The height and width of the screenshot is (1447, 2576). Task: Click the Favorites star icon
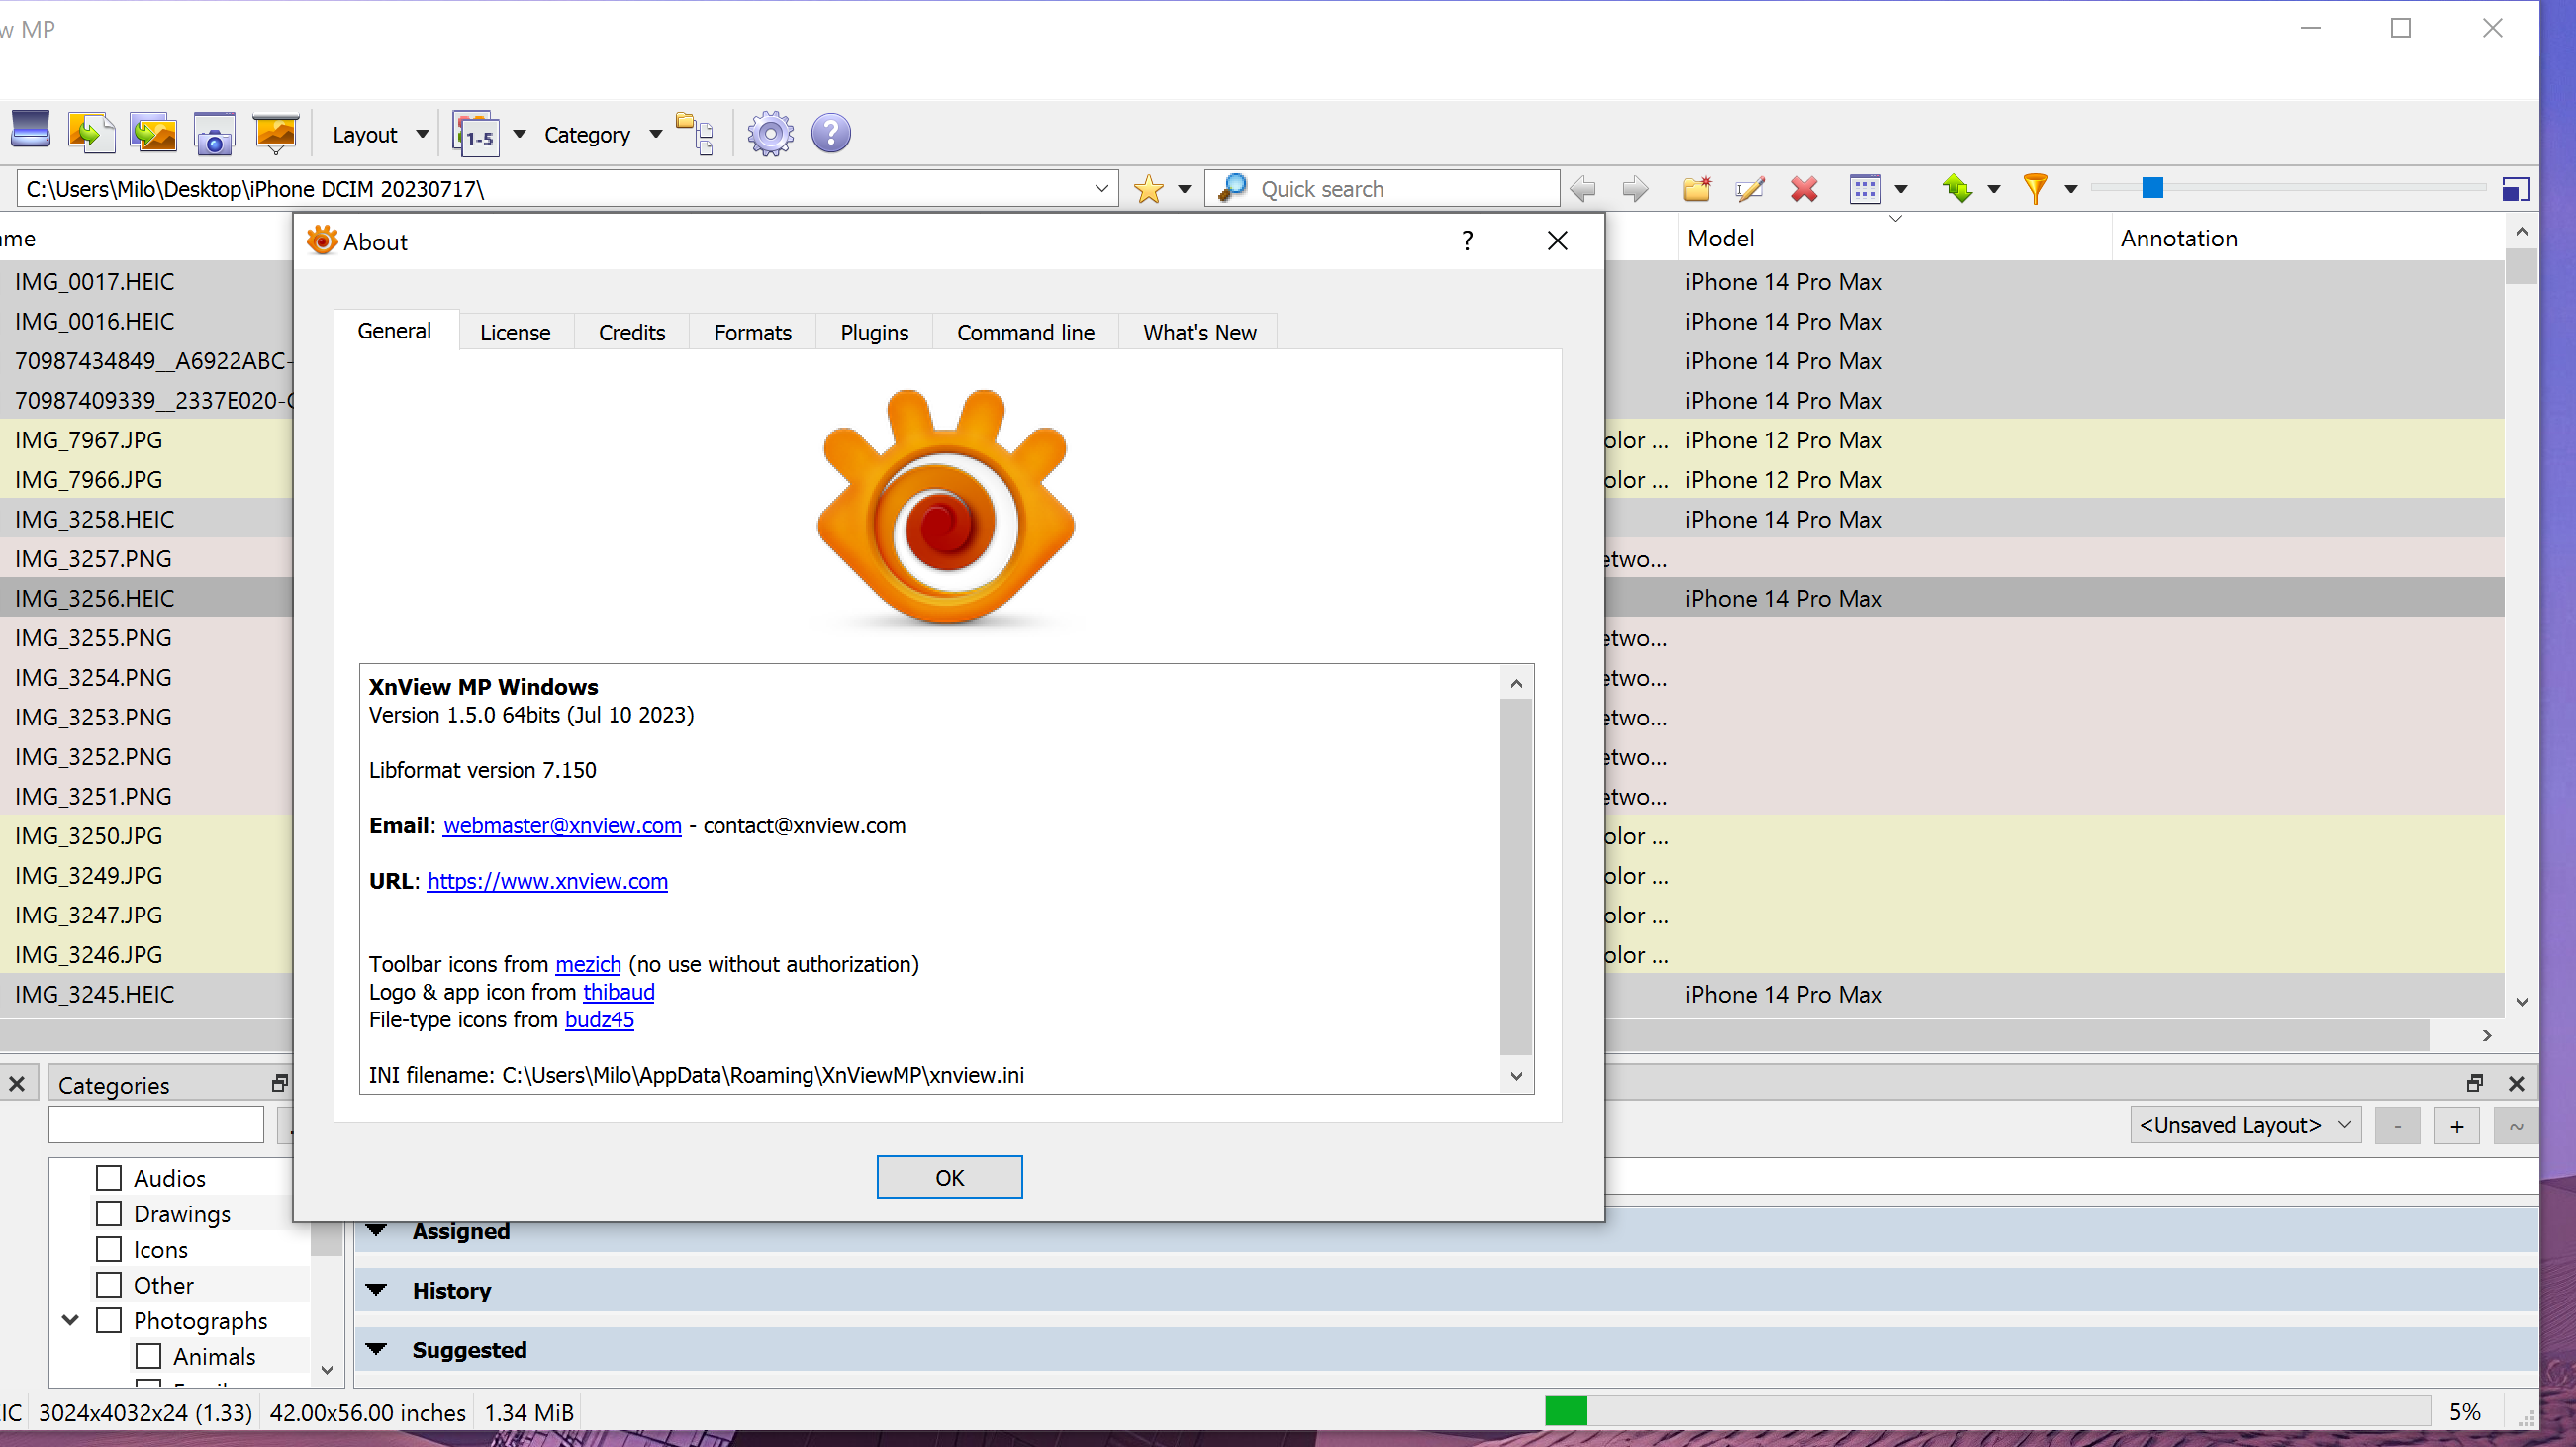click(1148, 189)
